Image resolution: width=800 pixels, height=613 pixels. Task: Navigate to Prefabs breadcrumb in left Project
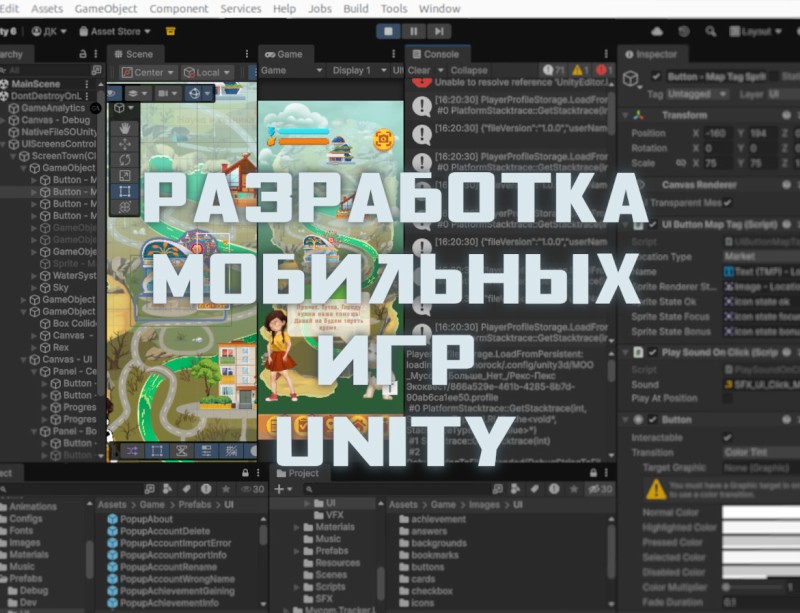coord(194,505)
